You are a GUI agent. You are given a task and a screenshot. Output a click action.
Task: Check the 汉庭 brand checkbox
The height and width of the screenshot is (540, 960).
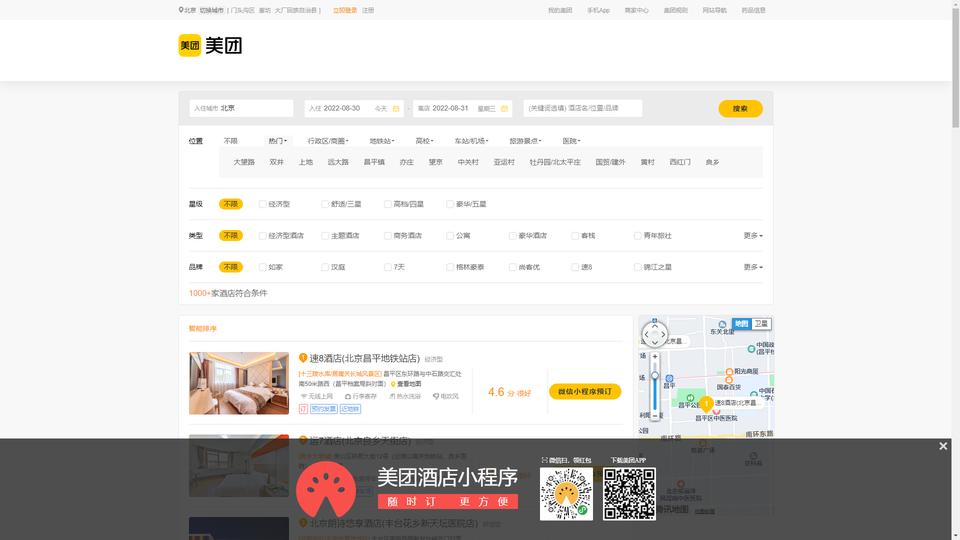click(325, 267)
